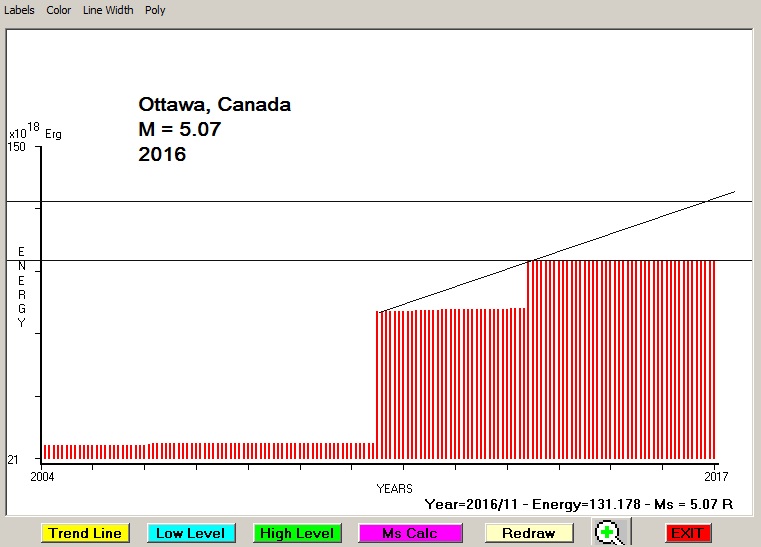Click the Year/Energy/Ms status readout text
This screenshot has width=761, height=547.
pyautogui.click(x=578, y=504)
